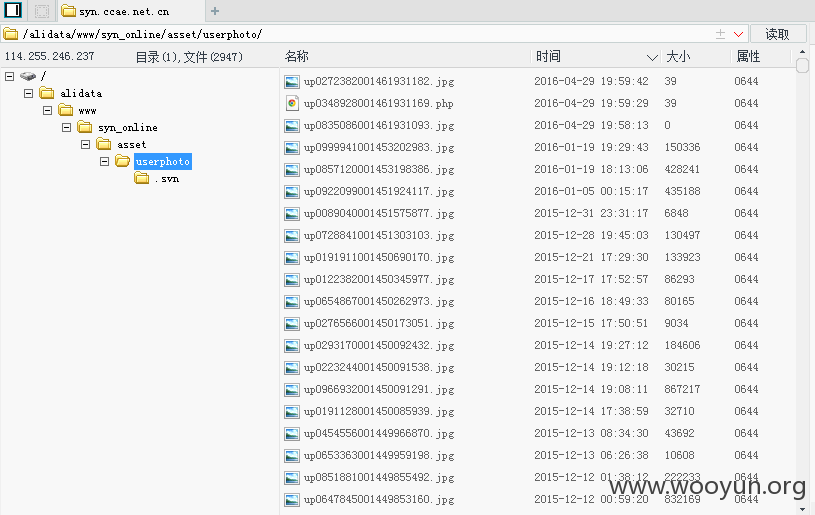Click image icon of up0835086001461931093.jpg
815x515 pixels.
click(x=292, y=126)
